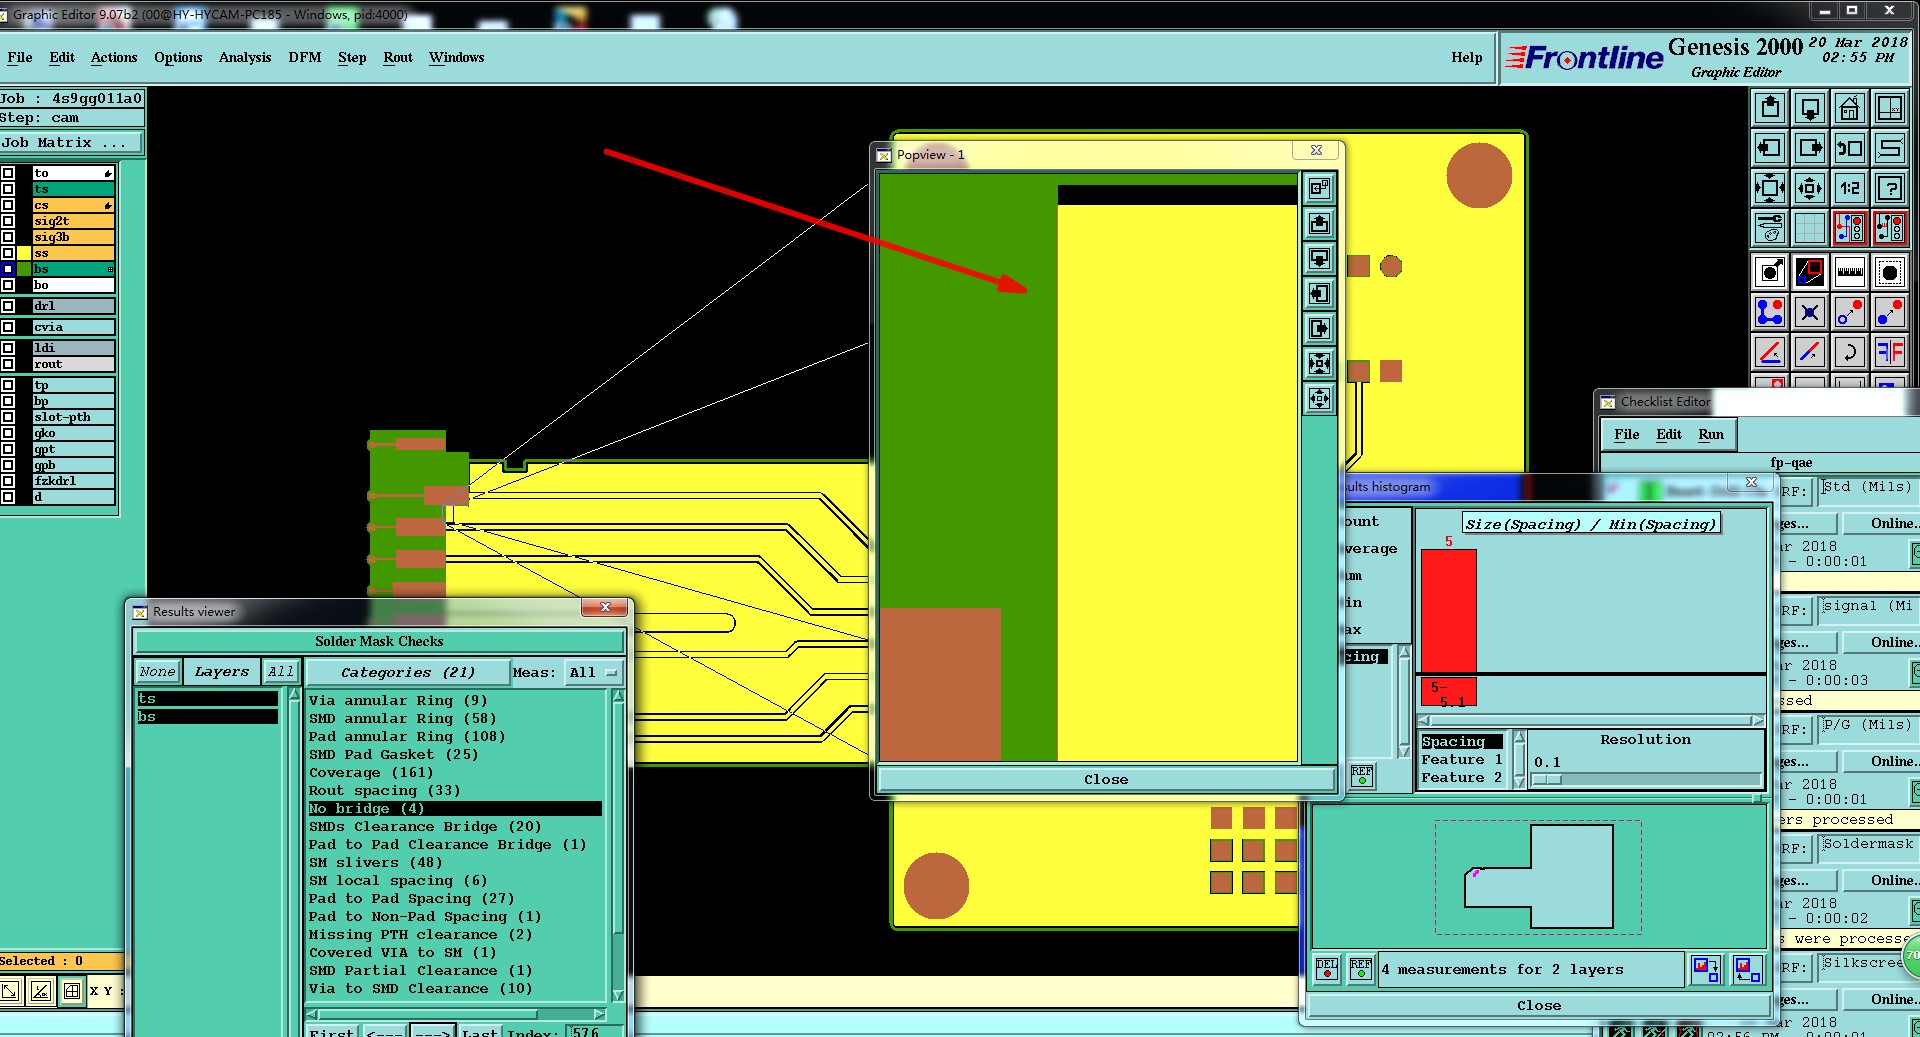Screen dimensions: 1920x1037
Task: Click the pan up icon in Popview
Action: coord(1320,223)
